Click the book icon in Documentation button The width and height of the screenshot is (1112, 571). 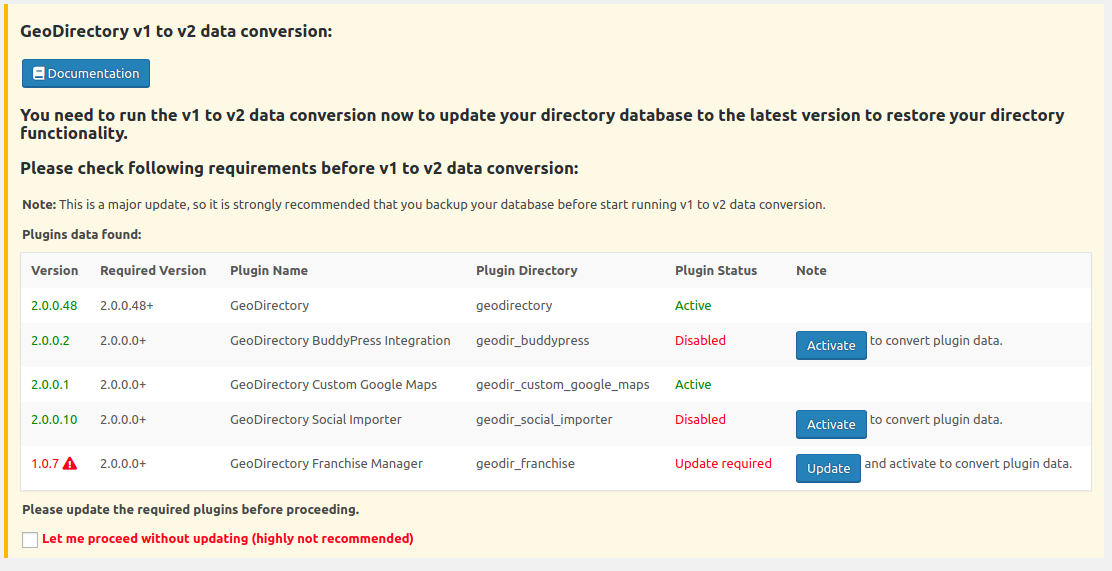coord(38,74)
